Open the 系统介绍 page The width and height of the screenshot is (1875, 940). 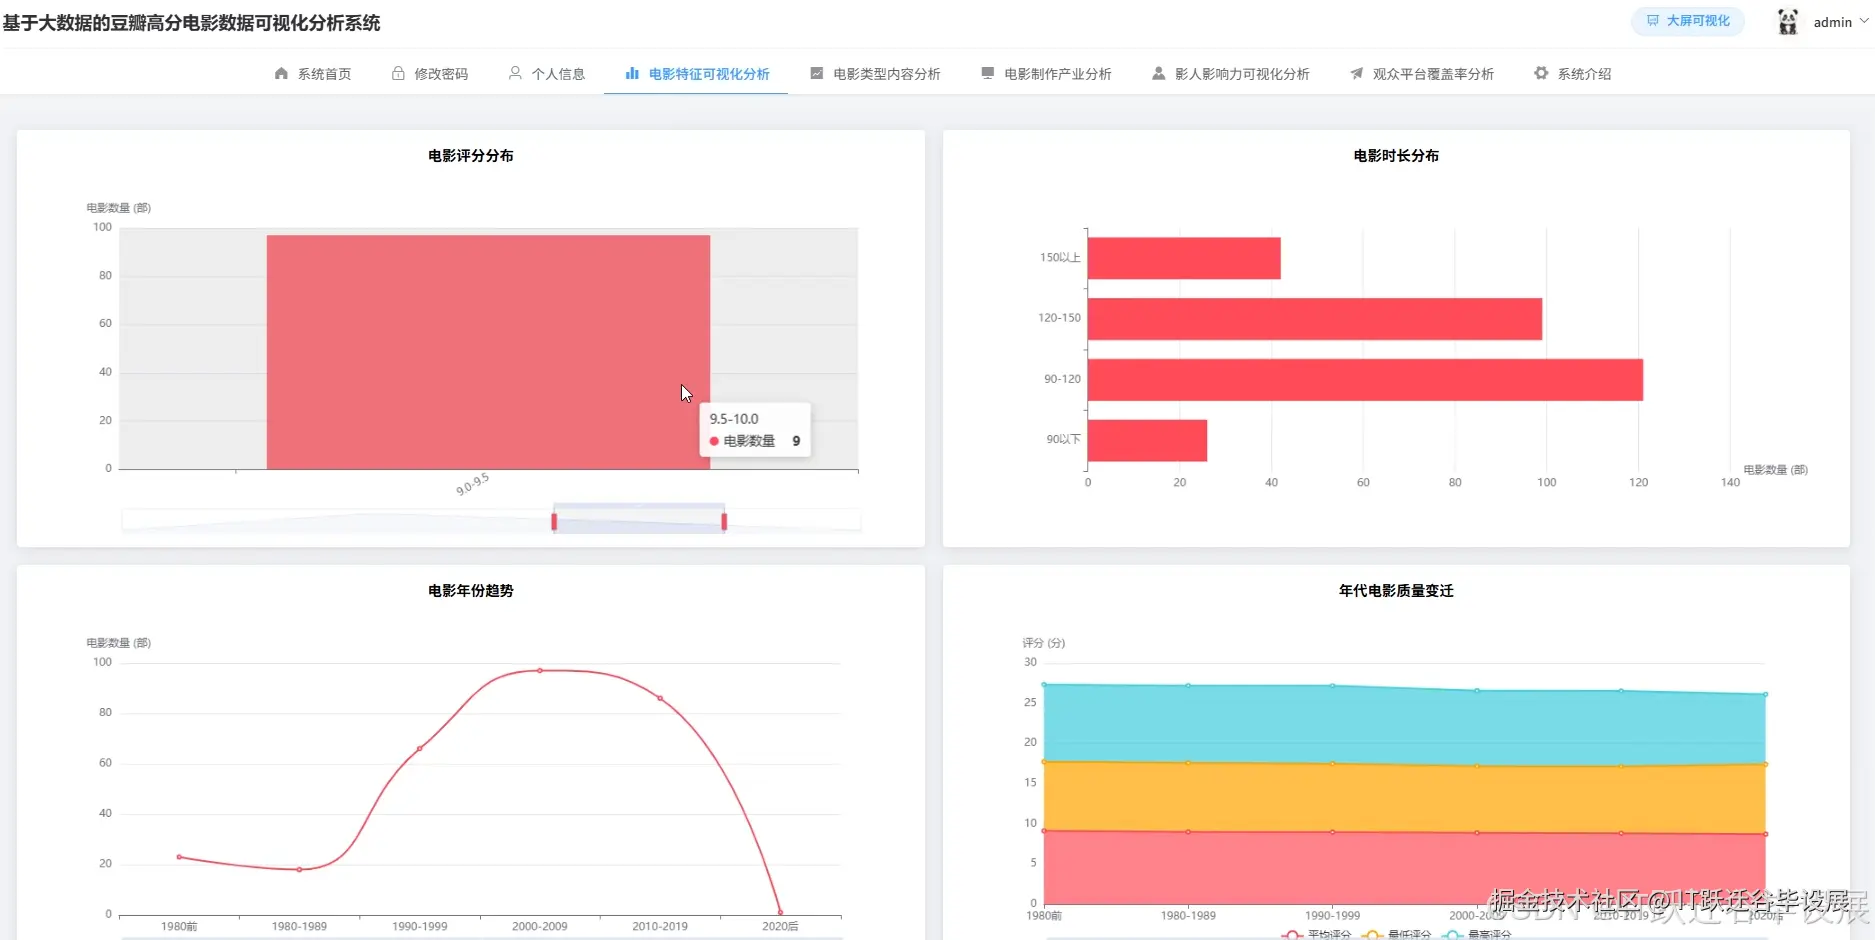tap(1573, 74)
